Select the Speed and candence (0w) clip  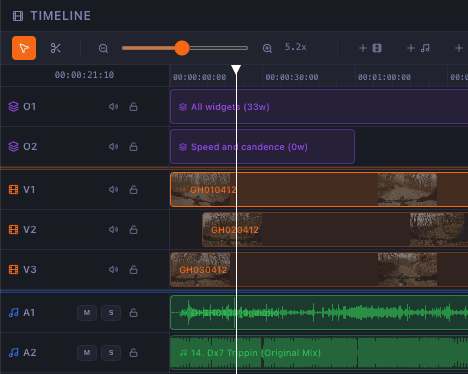click(262, 147)
